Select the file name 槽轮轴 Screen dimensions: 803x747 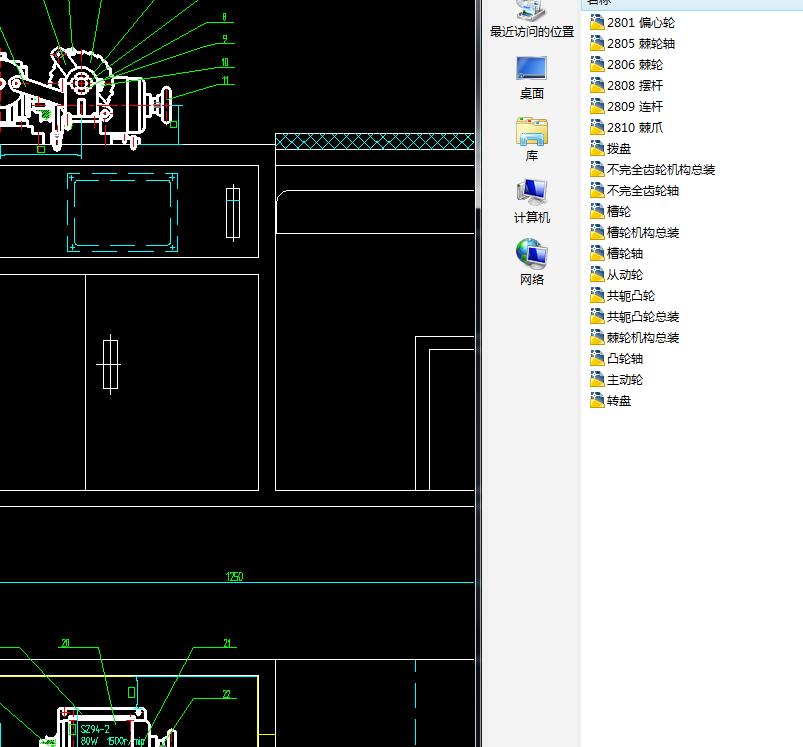coord(625,253)
